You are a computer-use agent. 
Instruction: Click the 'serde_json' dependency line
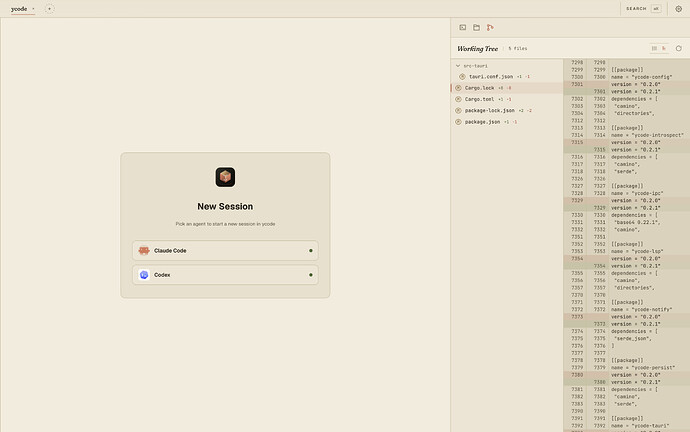point(632,338)
